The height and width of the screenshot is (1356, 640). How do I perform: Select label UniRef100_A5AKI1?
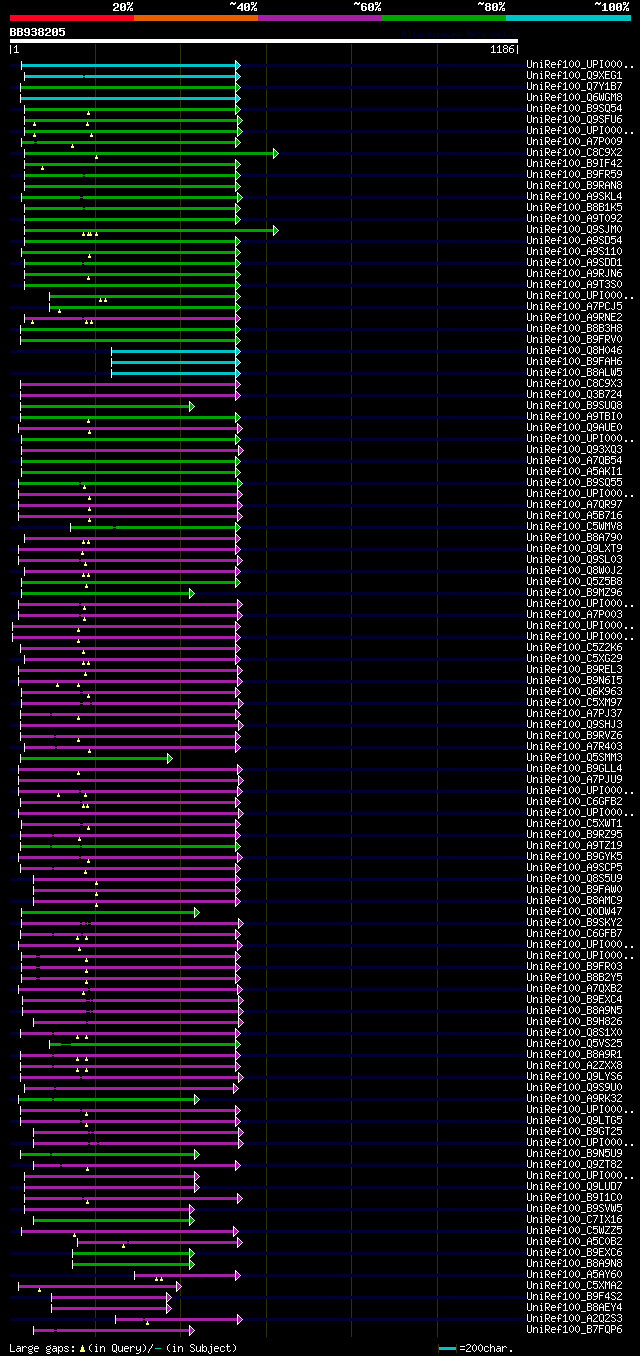click(x=574, y=472)
